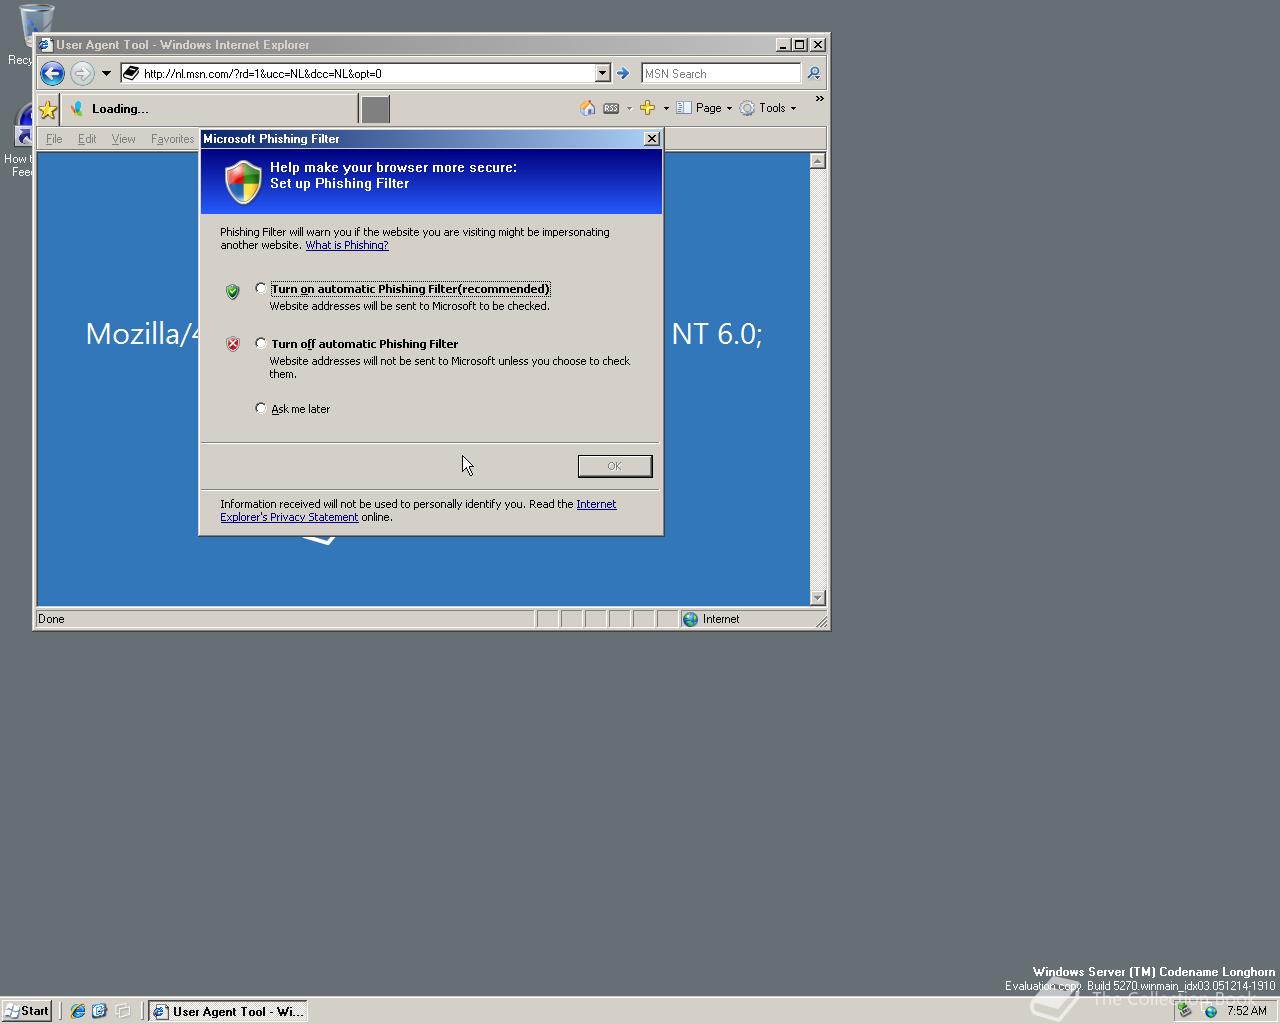The height and width of the screenshot is (1024, 1280).
Task: Expand the Add Favorites dropdown arrow
Action: pos(666,108)
